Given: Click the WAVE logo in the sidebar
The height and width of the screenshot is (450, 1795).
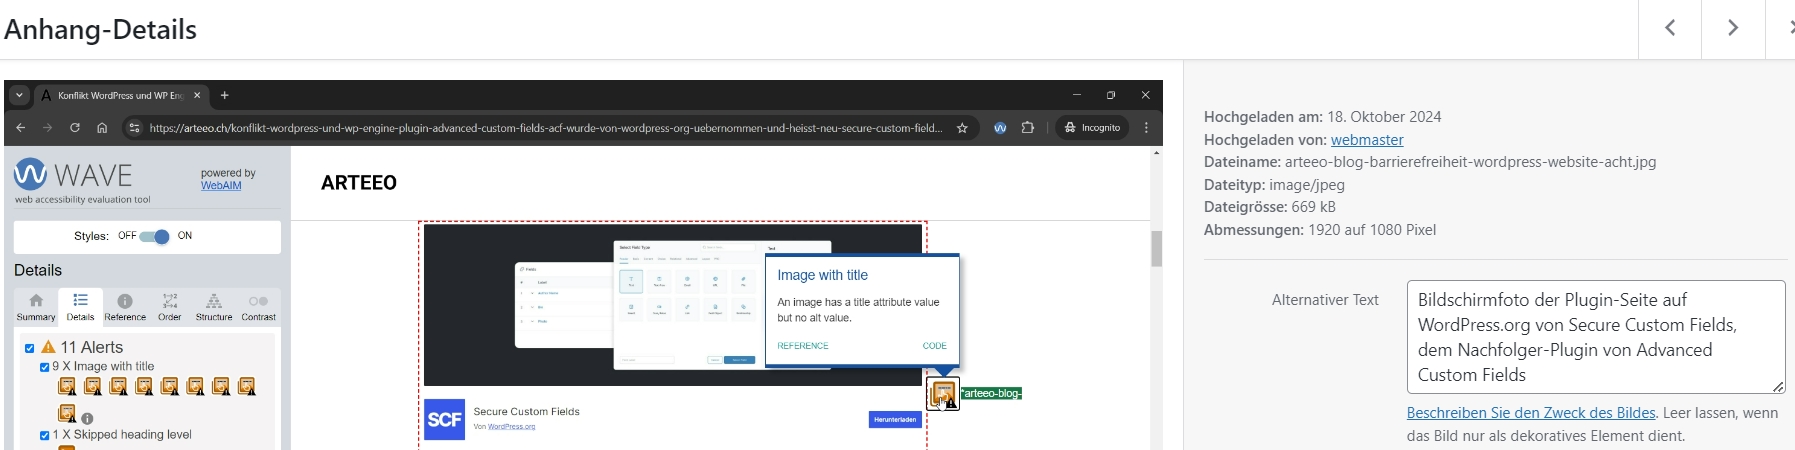Looking at the screenshot, I should pyautogui.click(x=74, y=174).
